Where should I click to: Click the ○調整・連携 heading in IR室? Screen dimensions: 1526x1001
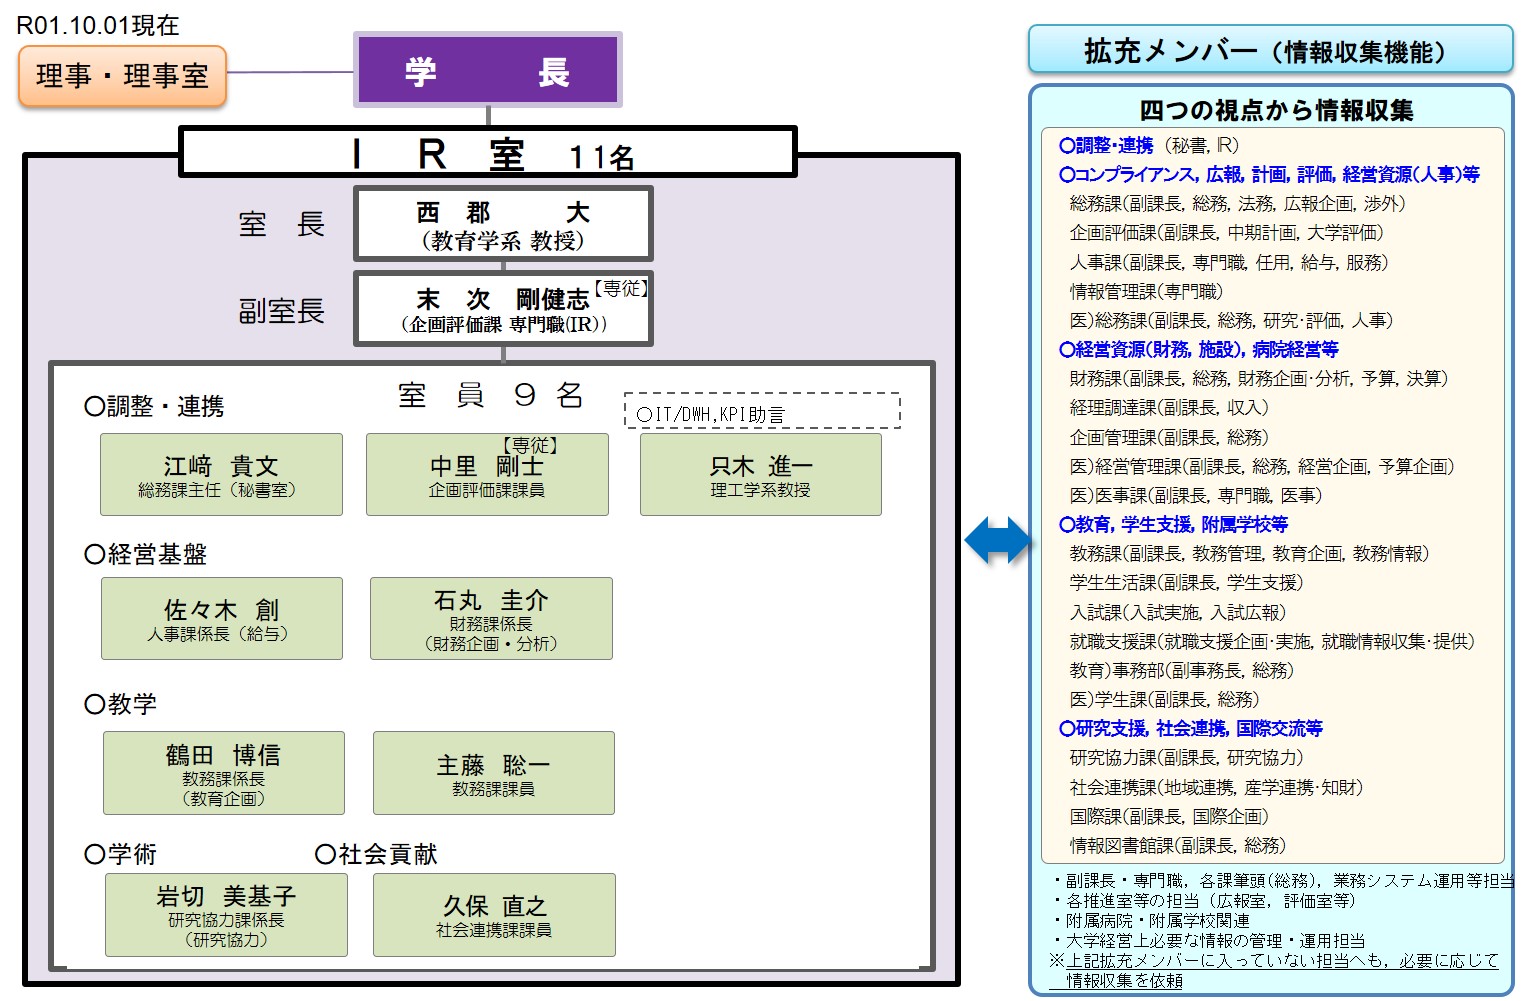pos(154,406)
